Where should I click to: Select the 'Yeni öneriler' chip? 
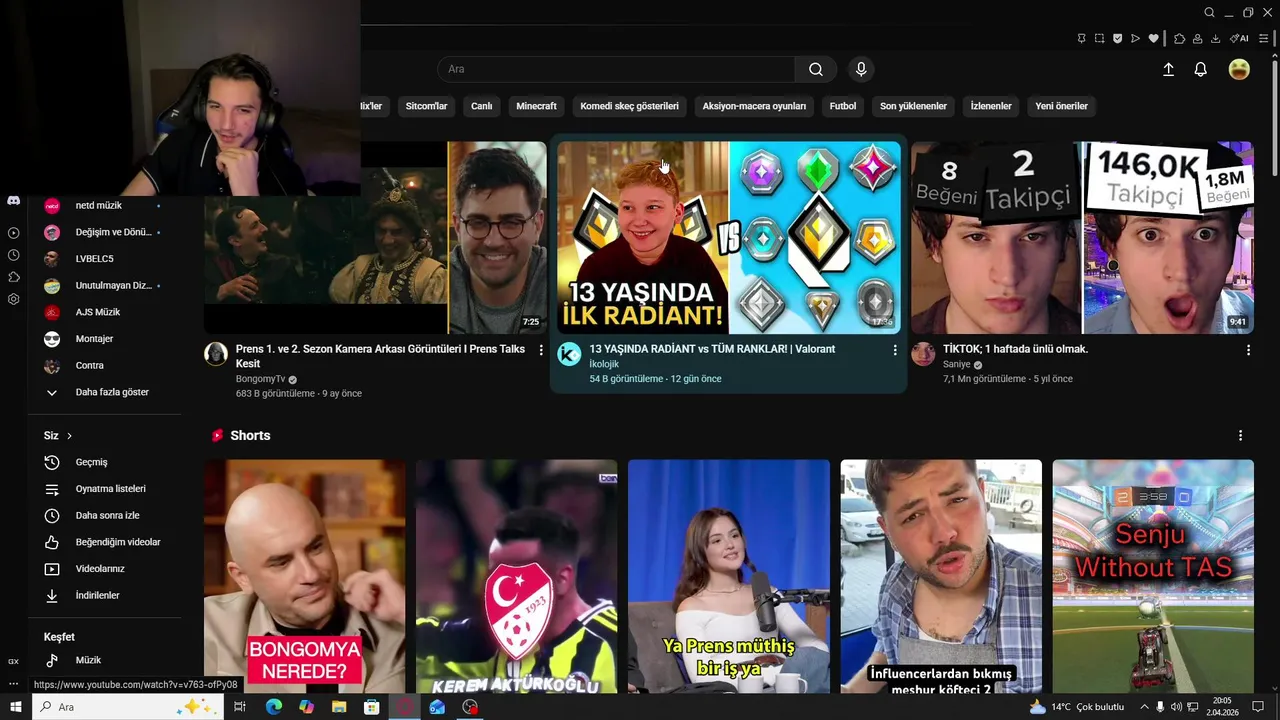tap(1061, 106)
